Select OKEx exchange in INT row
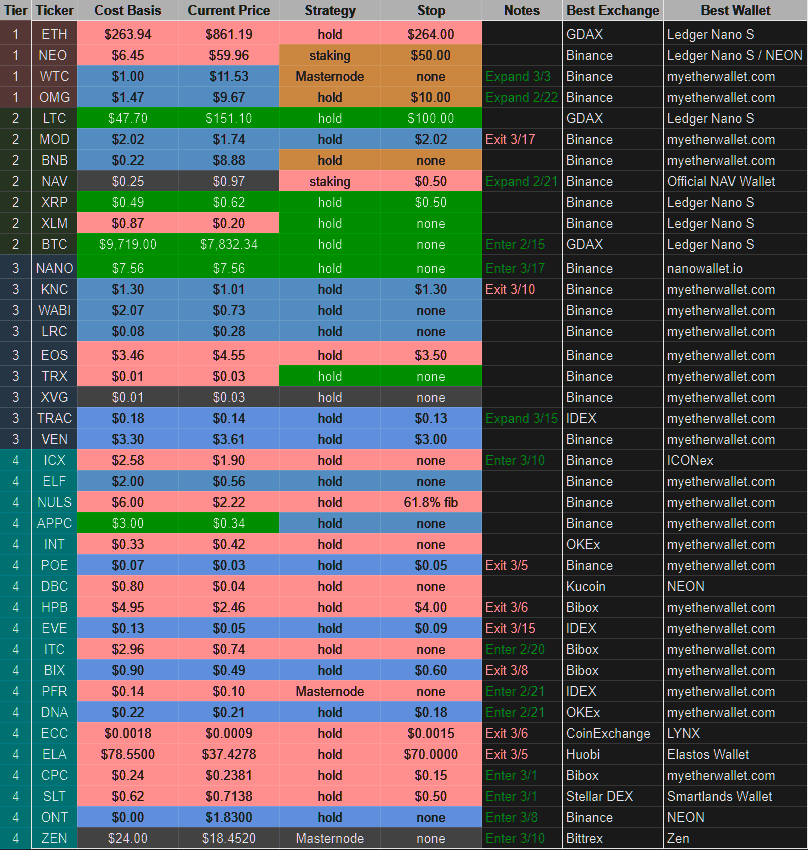Image resolution: width=808 pixels, height=850 pixels. pyautogui.click(x=612, y=544)
